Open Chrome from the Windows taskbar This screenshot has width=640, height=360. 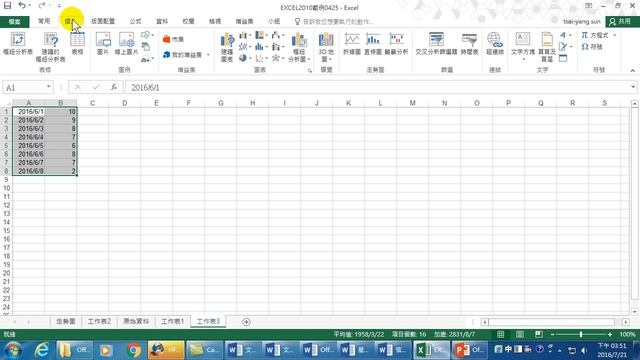pyautogui.click(x=134, y=350)
